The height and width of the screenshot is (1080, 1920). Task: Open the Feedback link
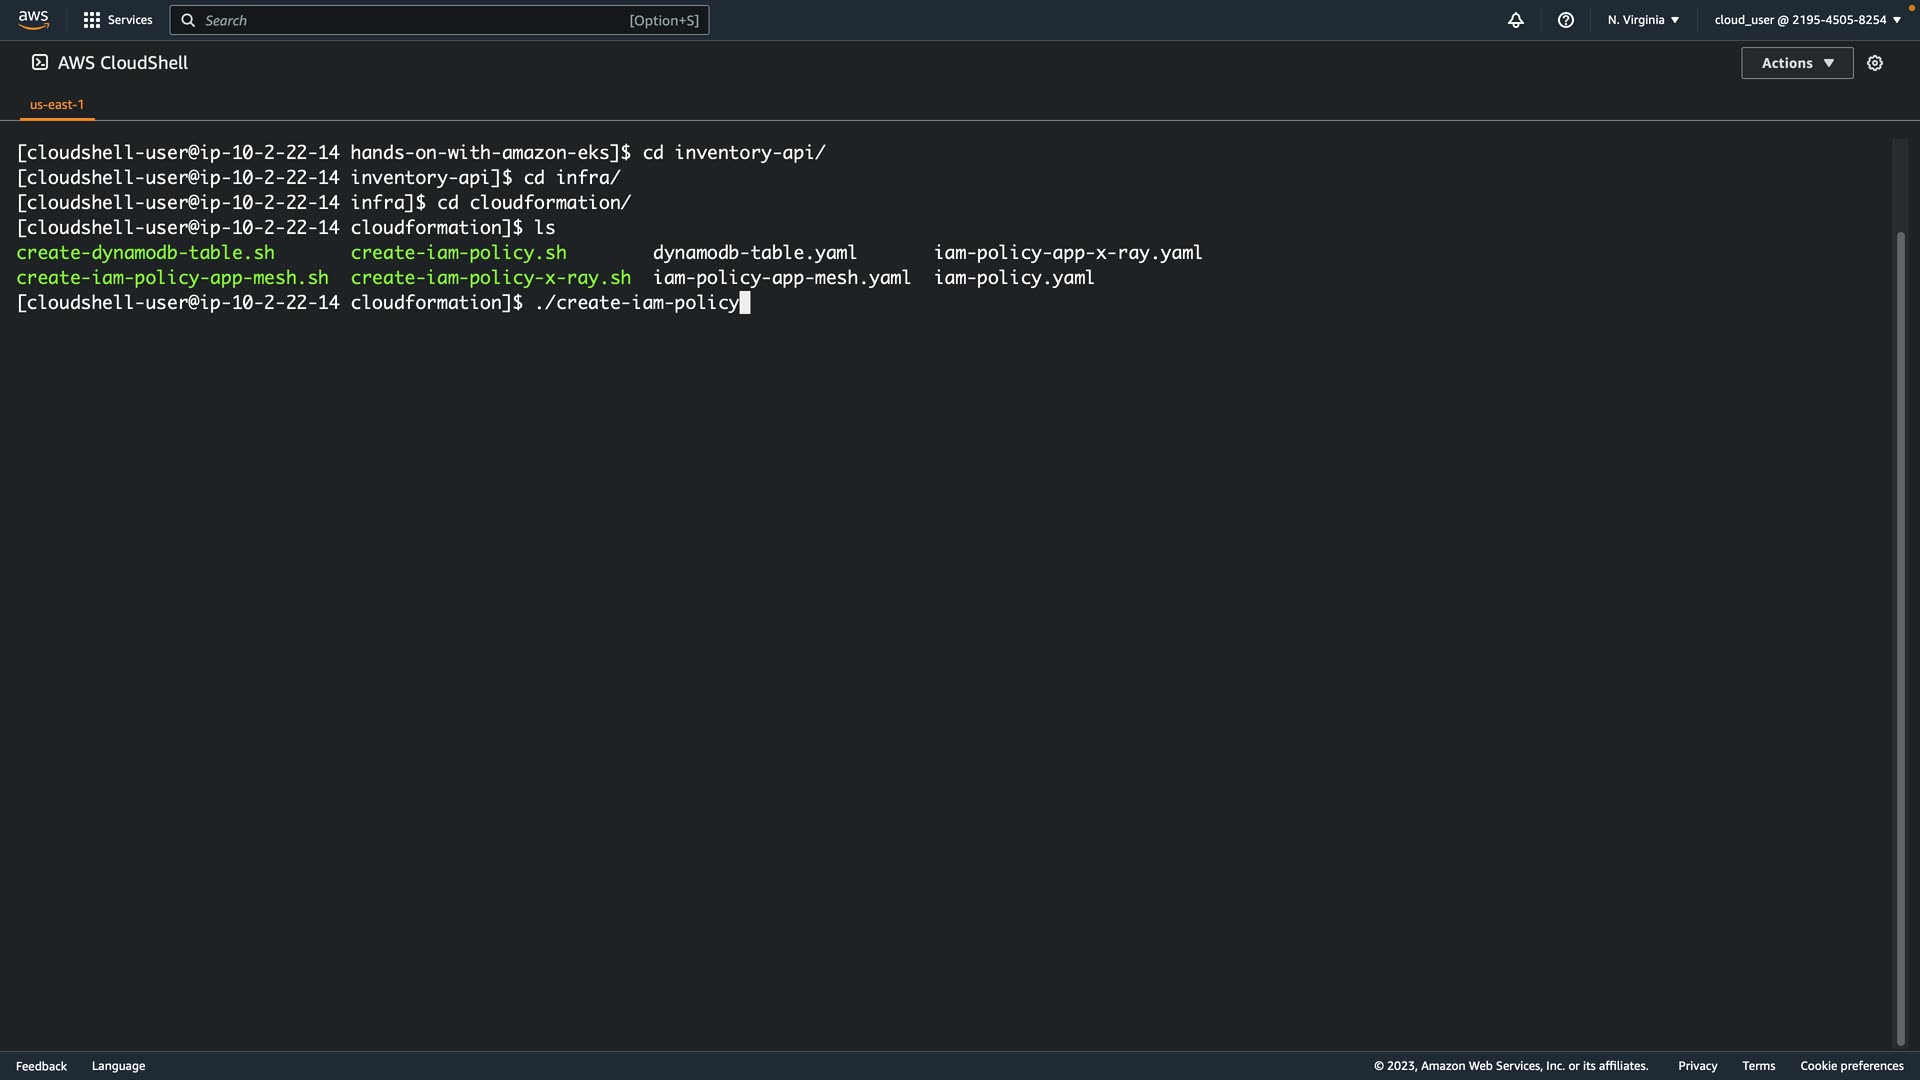[x=41, y=1066]
